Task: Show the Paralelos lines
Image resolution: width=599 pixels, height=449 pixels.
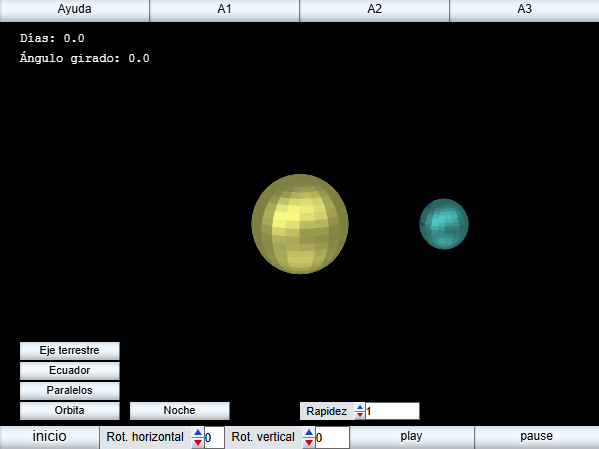Action: point(70,391)
